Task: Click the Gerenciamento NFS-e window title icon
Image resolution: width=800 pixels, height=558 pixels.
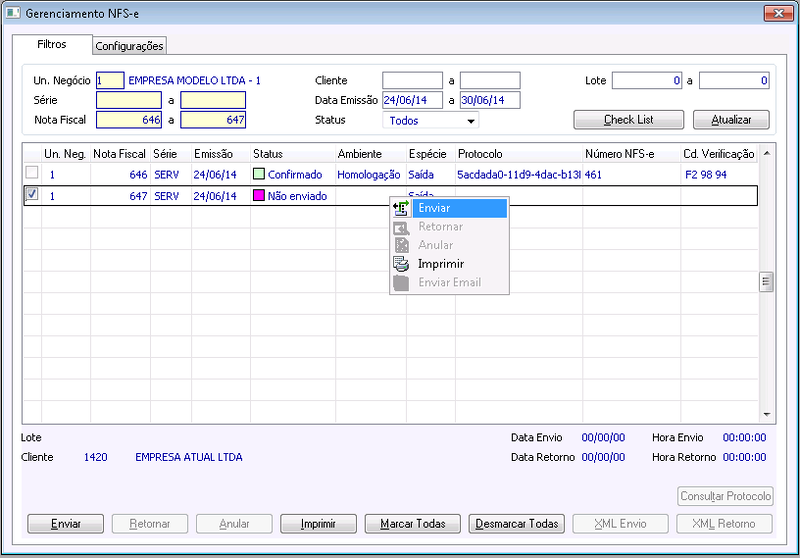Action: (x=13, y=13)
